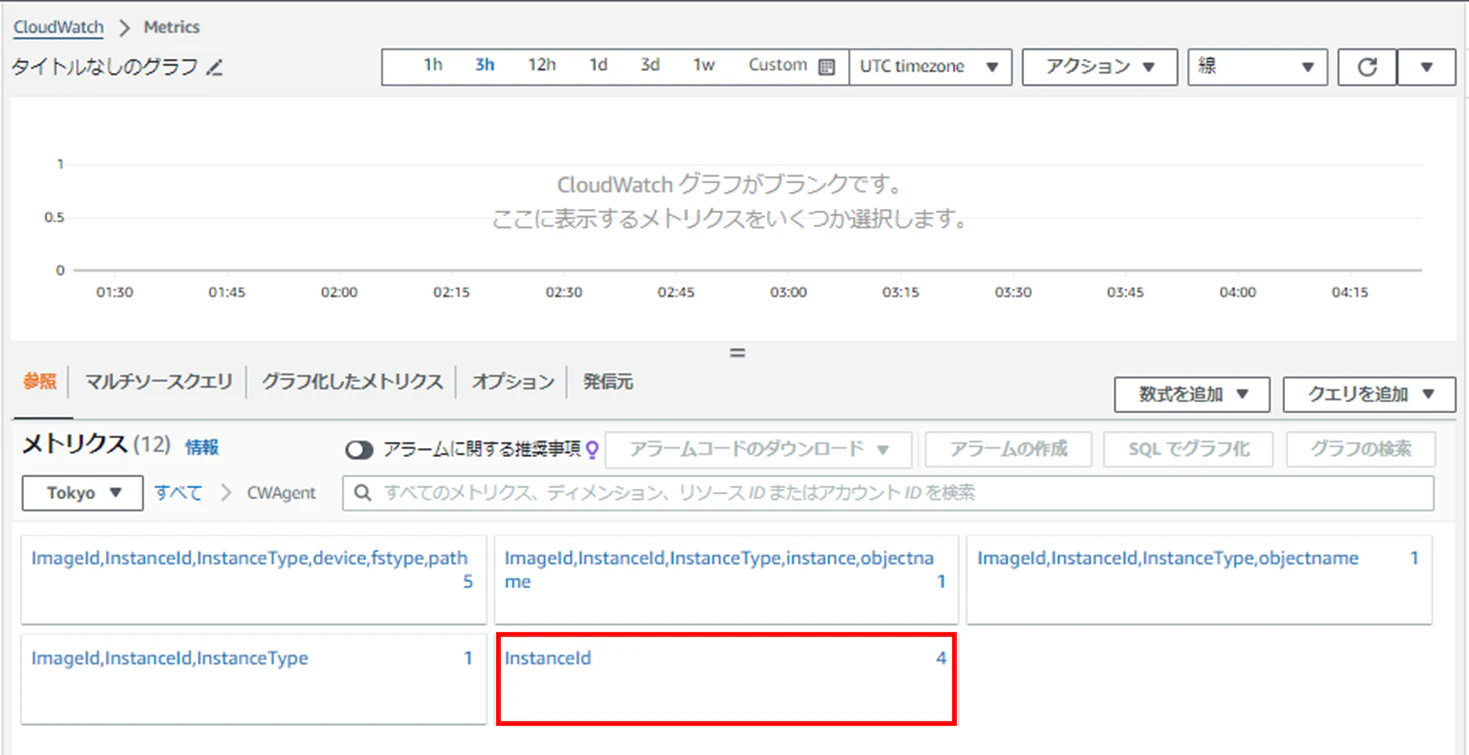Open the ImageId,InstanceId,InstanceType,objectname dimension card

pyautogui.click(x=1199, y=580)
